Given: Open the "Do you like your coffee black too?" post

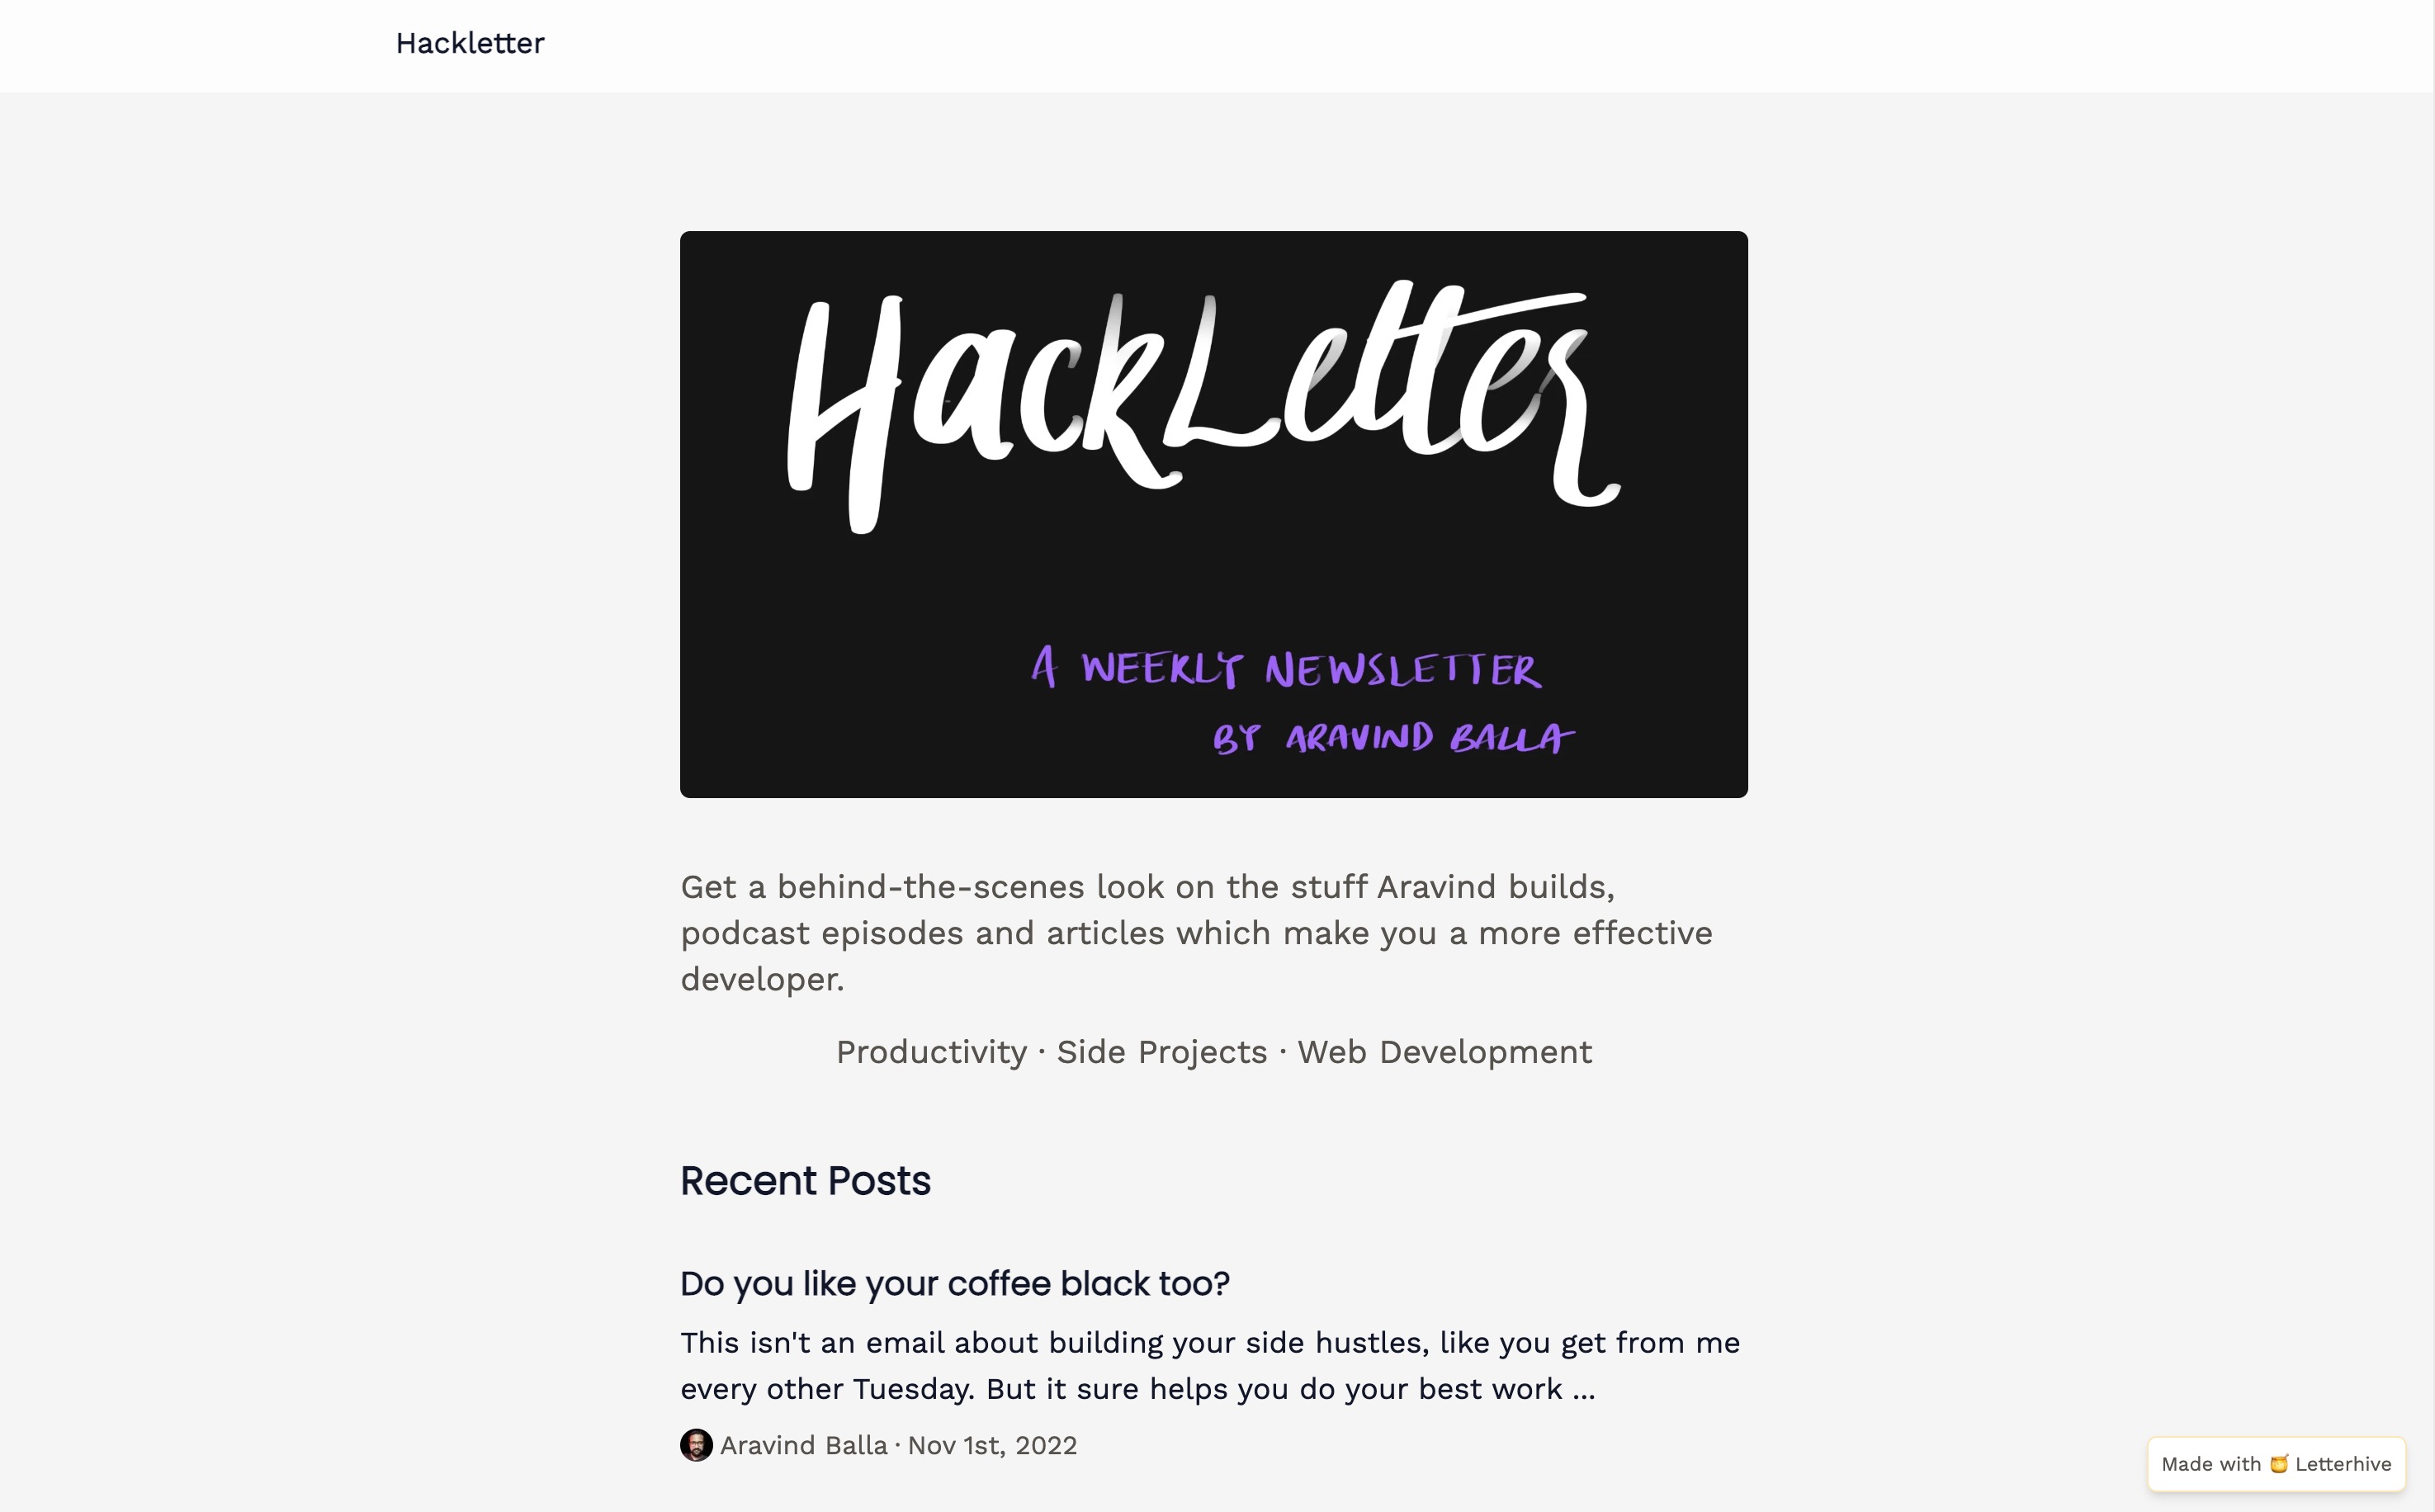Looking at the screenshot, I should click(x=954, y=1284).
